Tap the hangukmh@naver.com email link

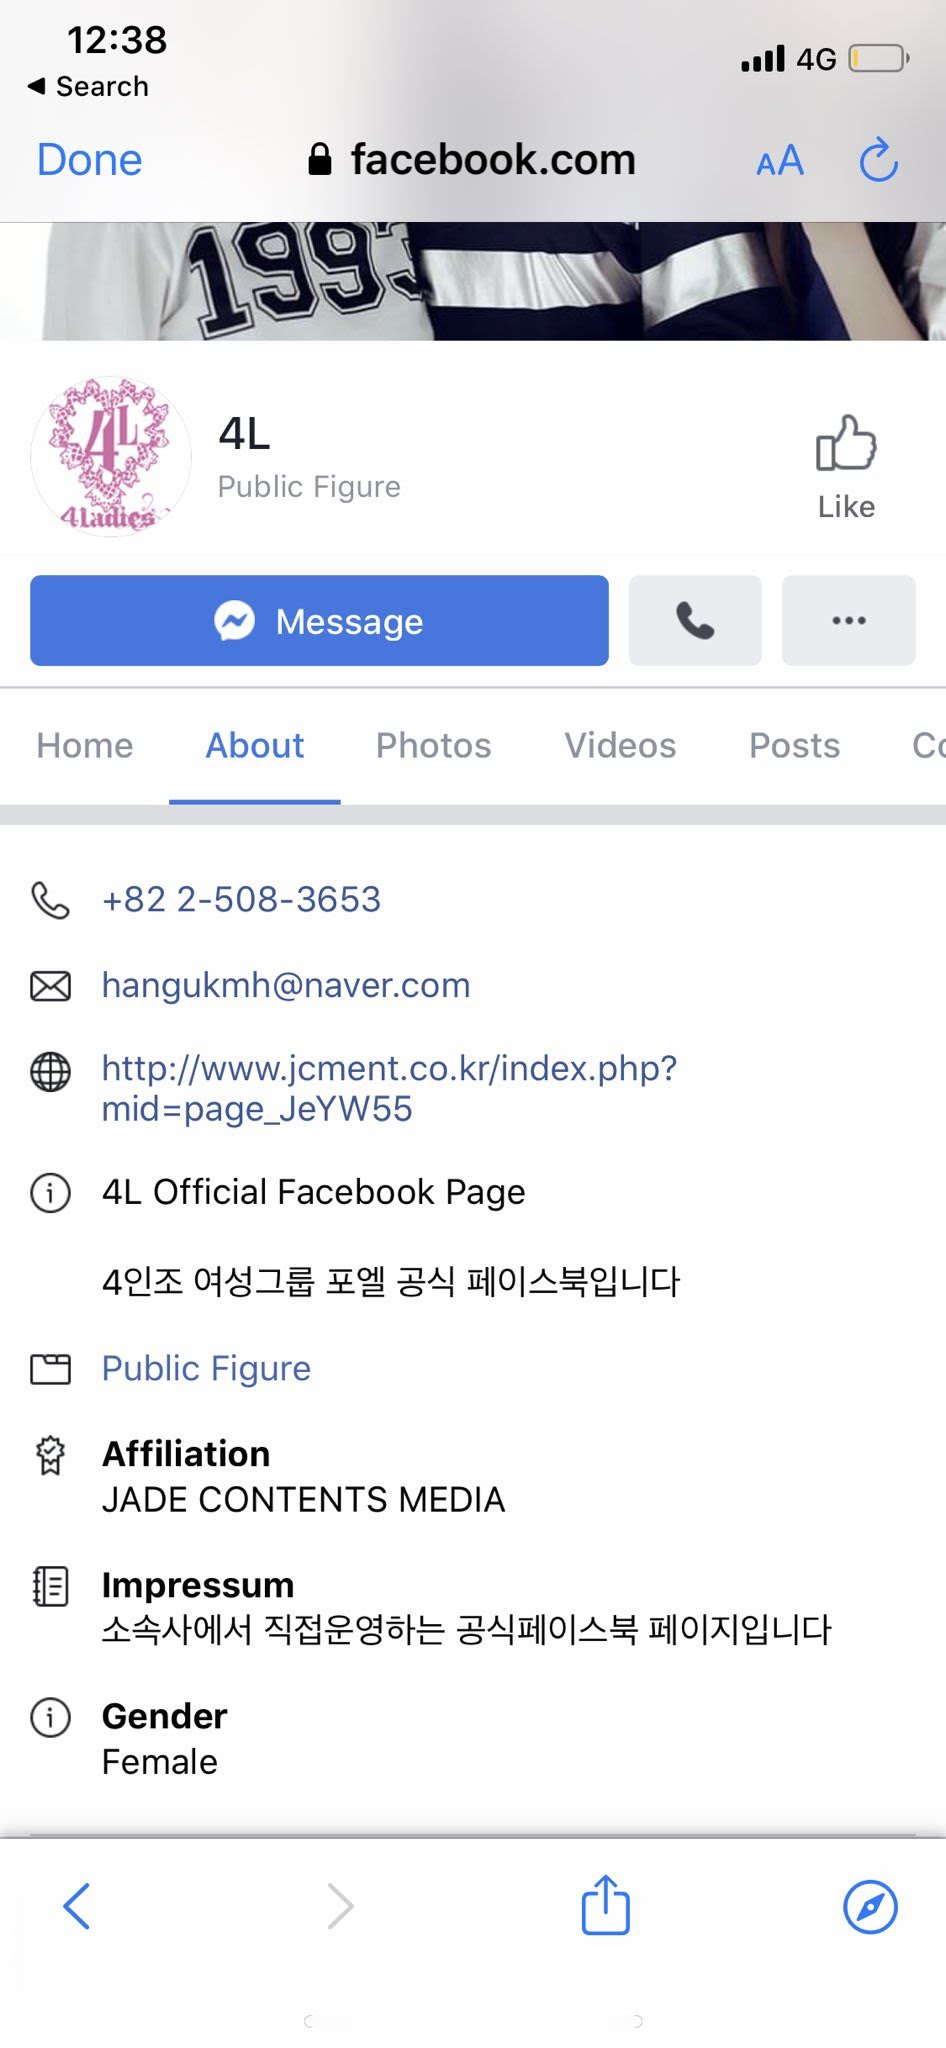click(x=286, y=985)
